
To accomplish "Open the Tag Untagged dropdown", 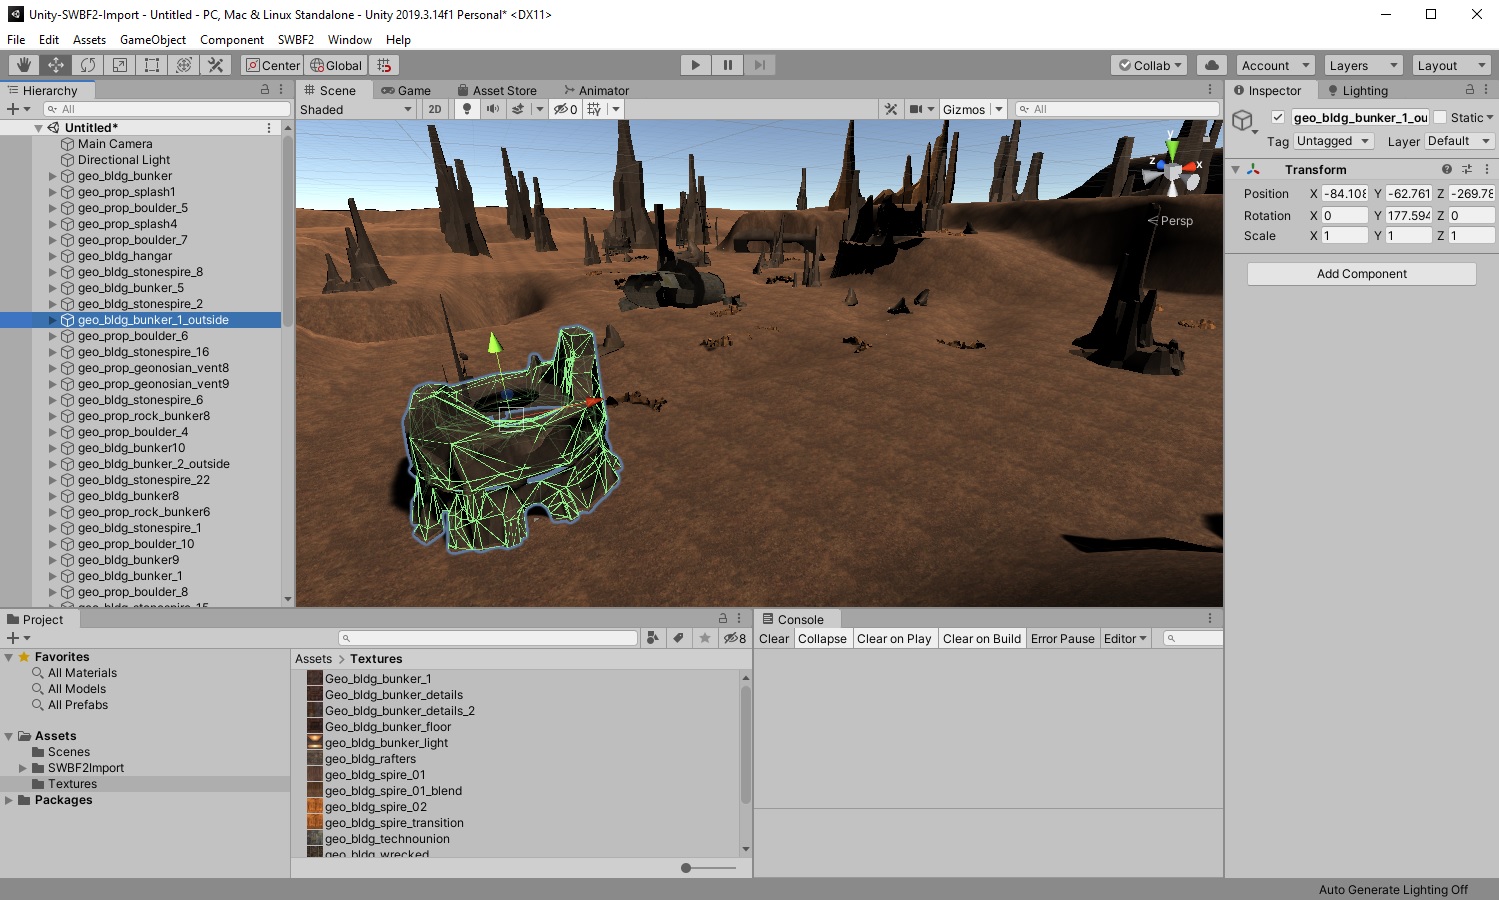I will 1334,141.
